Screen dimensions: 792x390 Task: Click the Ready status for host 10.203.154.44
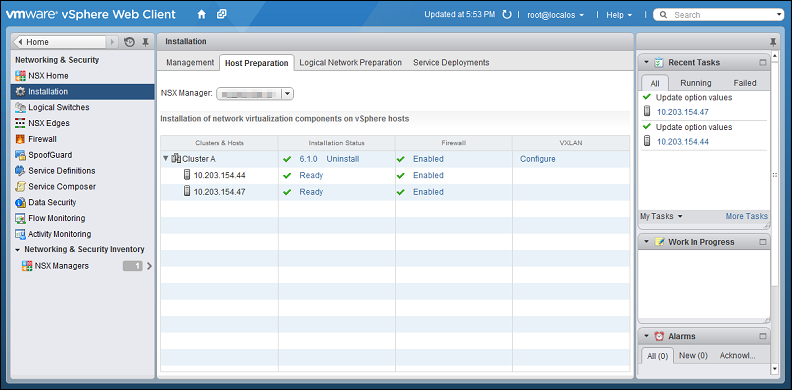[311, 175]
